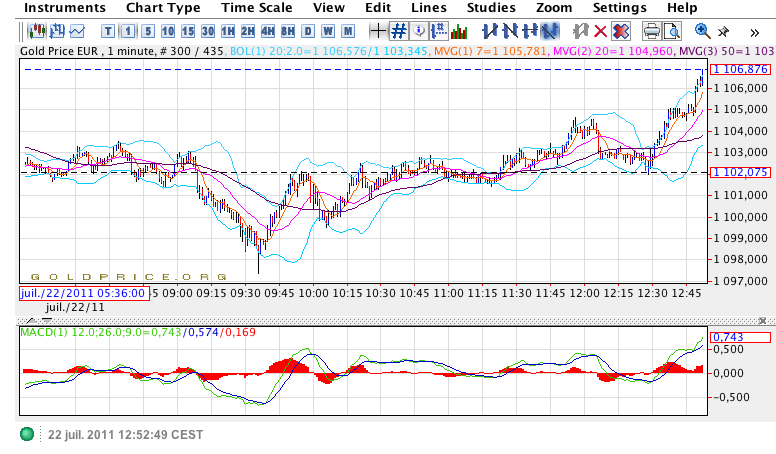The height and width of the screenshot is (454, 776).
Task: Open print preview icon
Action: 671,30
